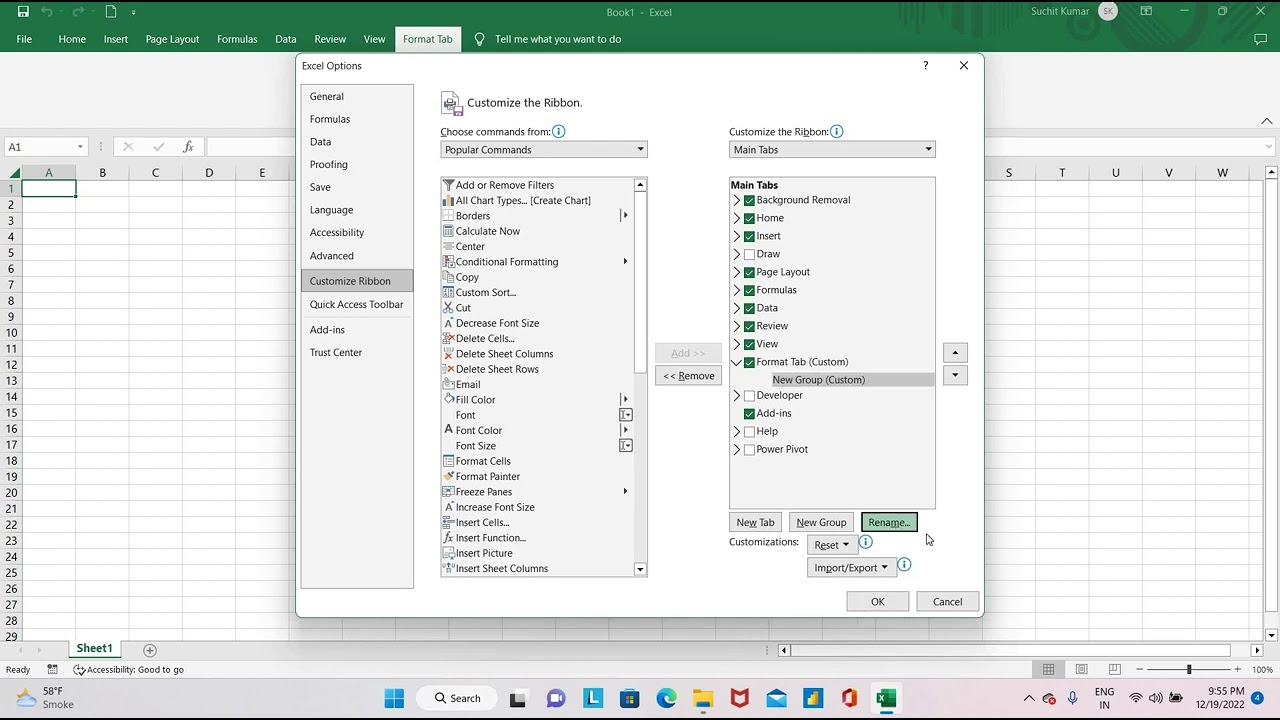
Task: Open the Reset dropdown button
Action: point(832,545)
